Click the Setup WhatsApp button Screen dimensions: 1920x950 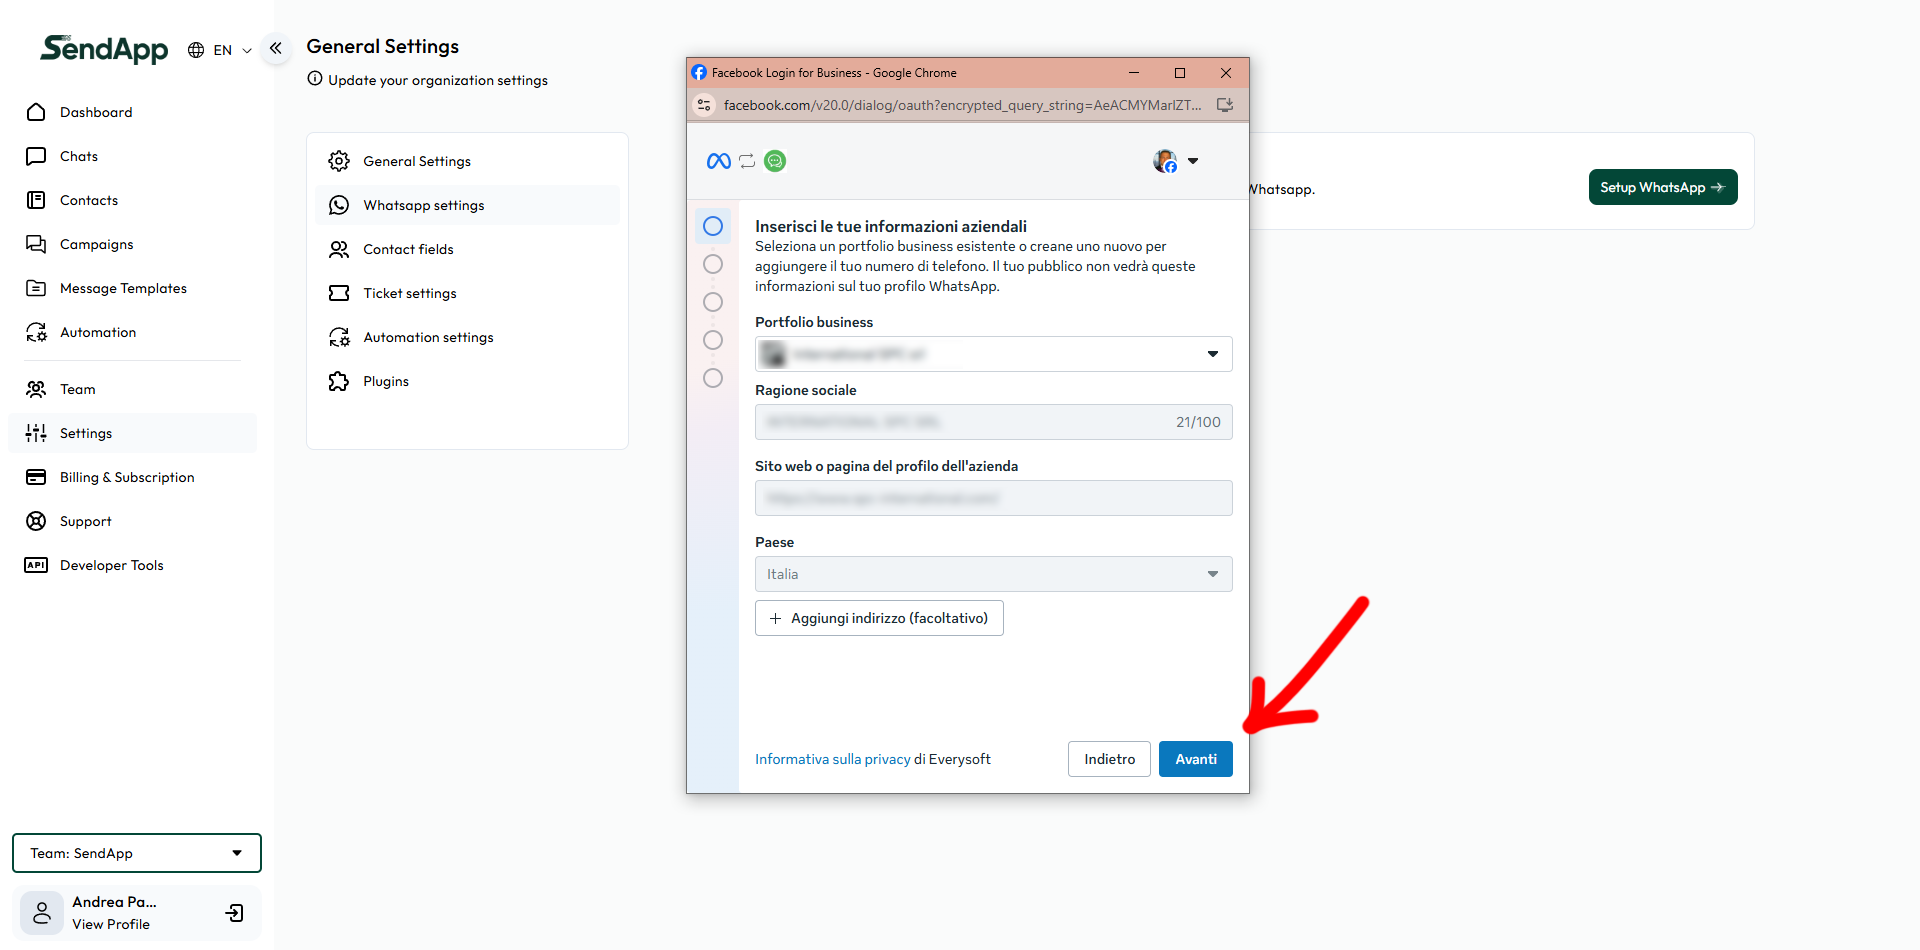(x=1663, y=187)
